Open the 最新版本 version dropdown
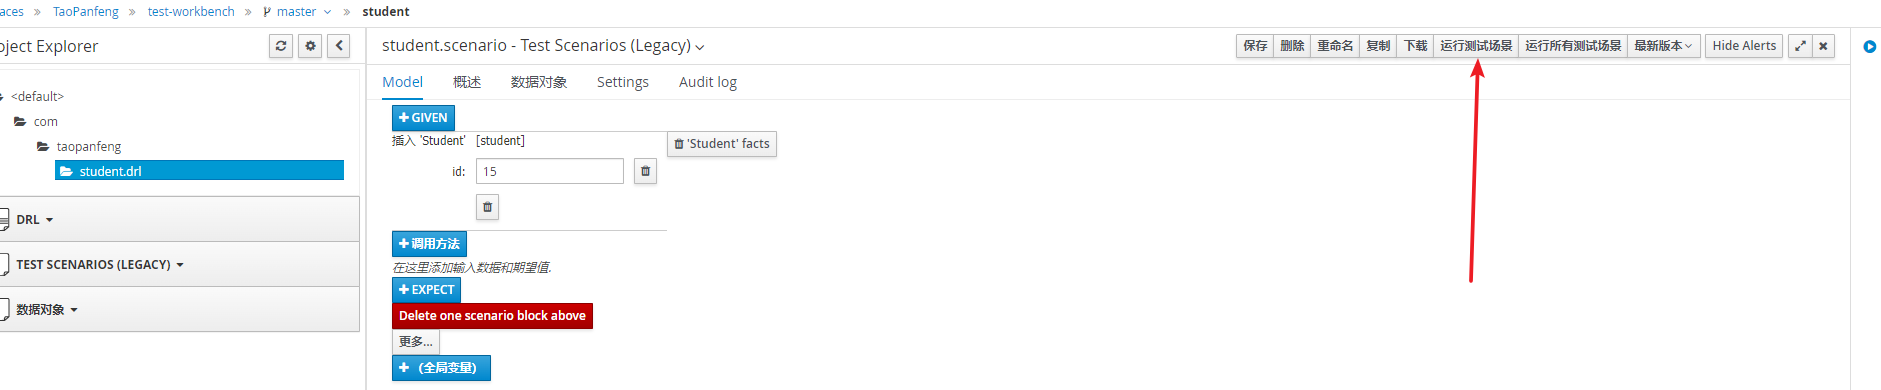The width and height of the screenshot is (1881, 390). [1664, 46]
